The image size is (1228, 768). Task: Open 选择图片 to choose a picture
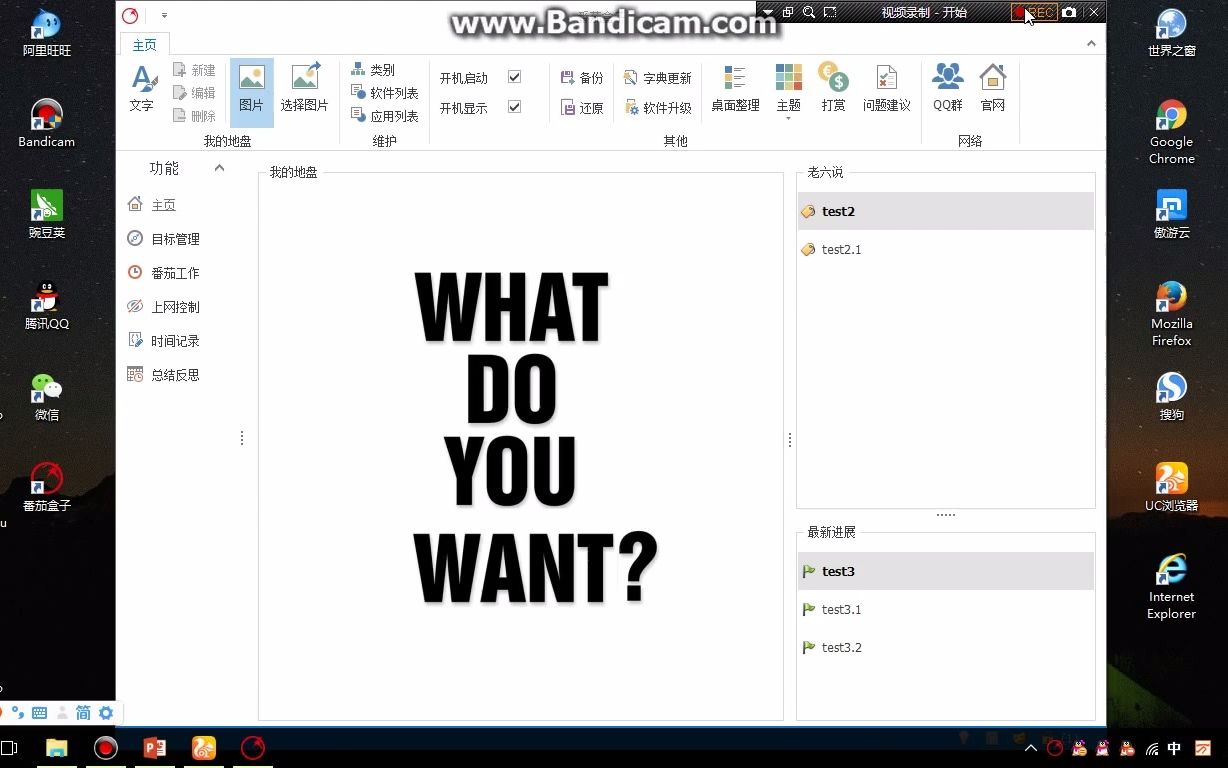click(x=304, y=88)
